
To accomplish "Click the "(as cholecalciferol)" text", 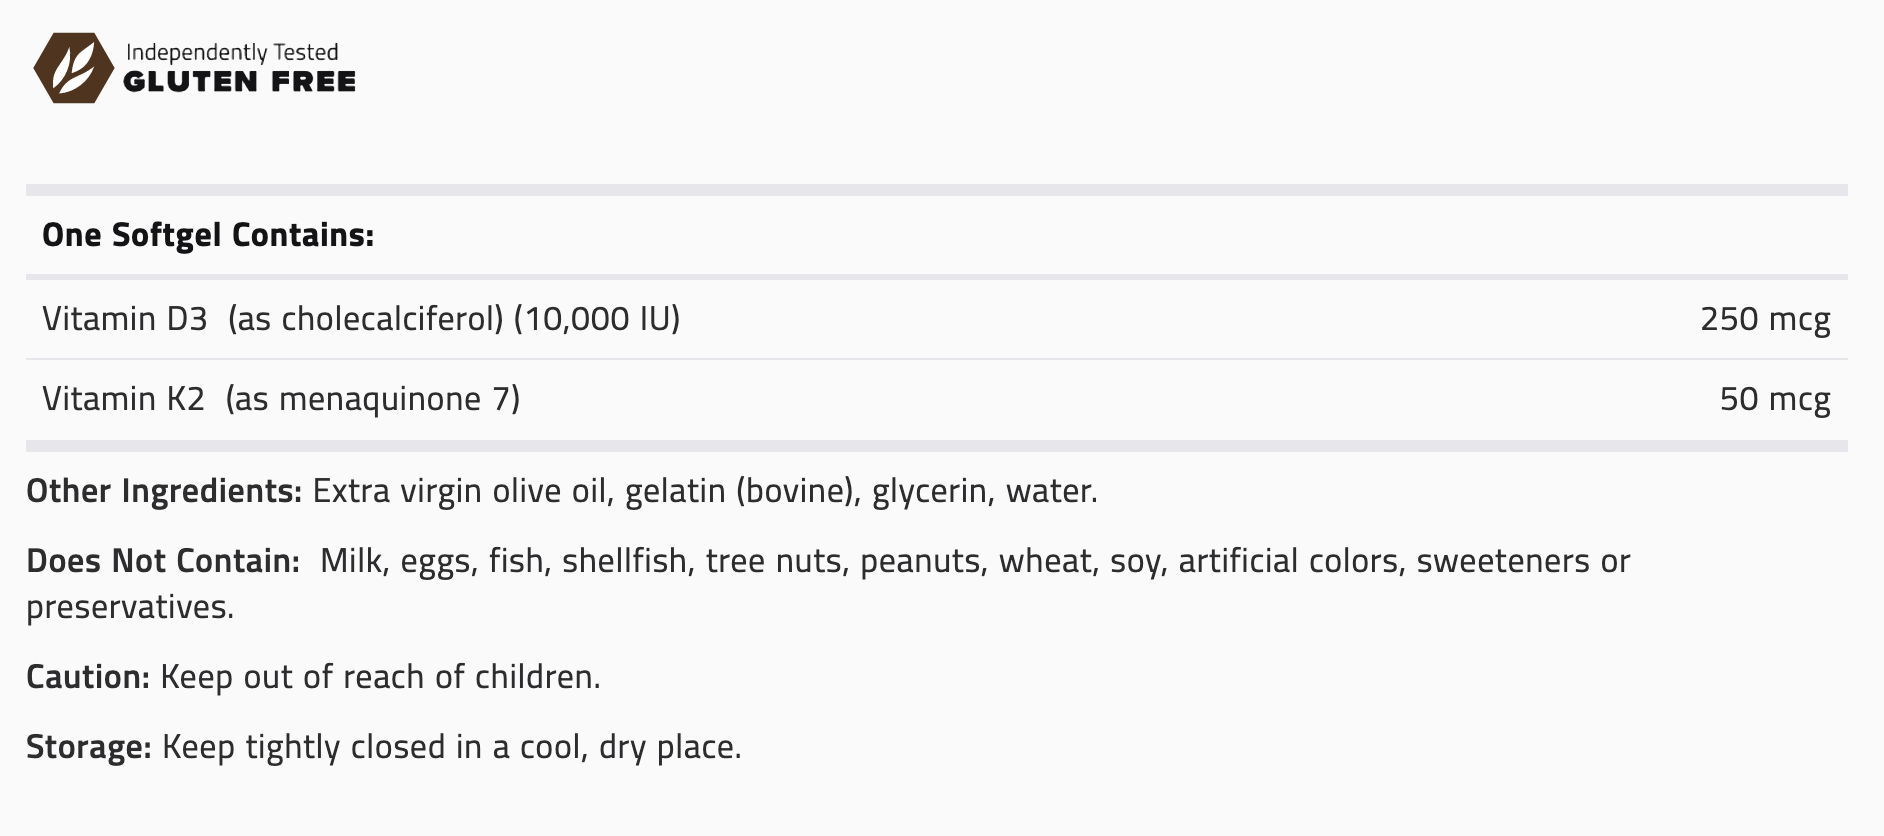I will click(x=365, y=319).
